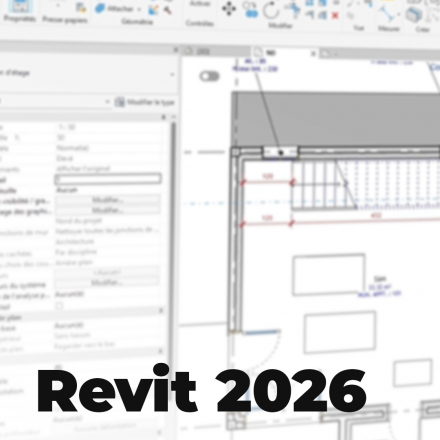Click the blue wall tag text above the plan
440x440 pixels.
click(255, 65)
